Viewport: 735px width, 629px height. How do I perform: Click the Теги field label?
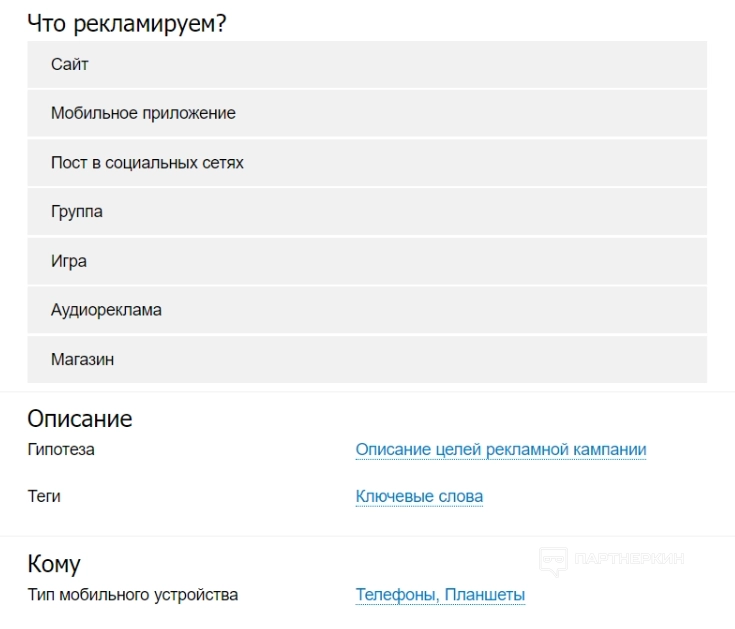pyautogui.click(x=44, y=496)
